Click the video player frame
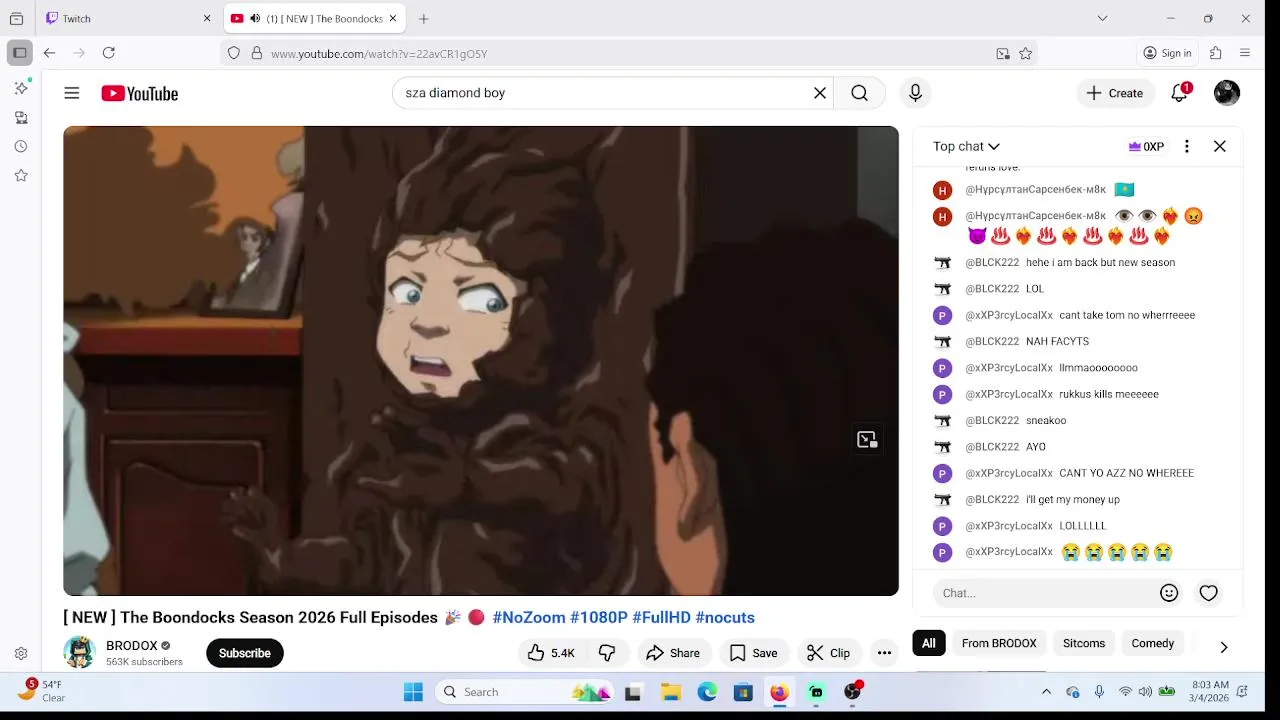This screenshot has width=1280, height=720. pyautogui.click(x=481, y=361)
